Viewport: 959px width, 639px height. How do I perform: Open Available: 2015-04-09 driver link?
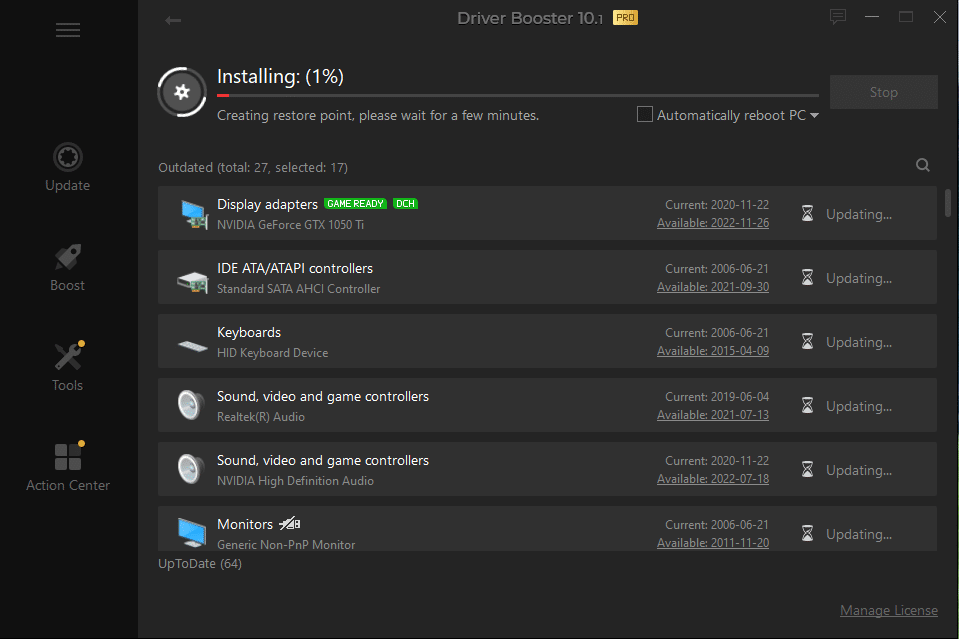point(713,351)
